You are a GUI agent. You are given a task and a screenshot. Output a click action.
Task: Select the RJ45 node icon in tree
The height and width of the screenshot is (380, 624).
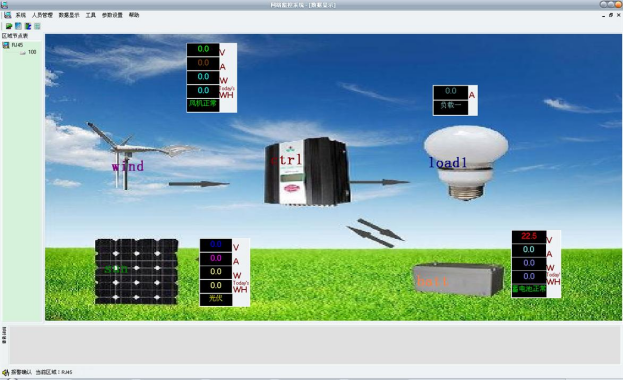(6, 45)
